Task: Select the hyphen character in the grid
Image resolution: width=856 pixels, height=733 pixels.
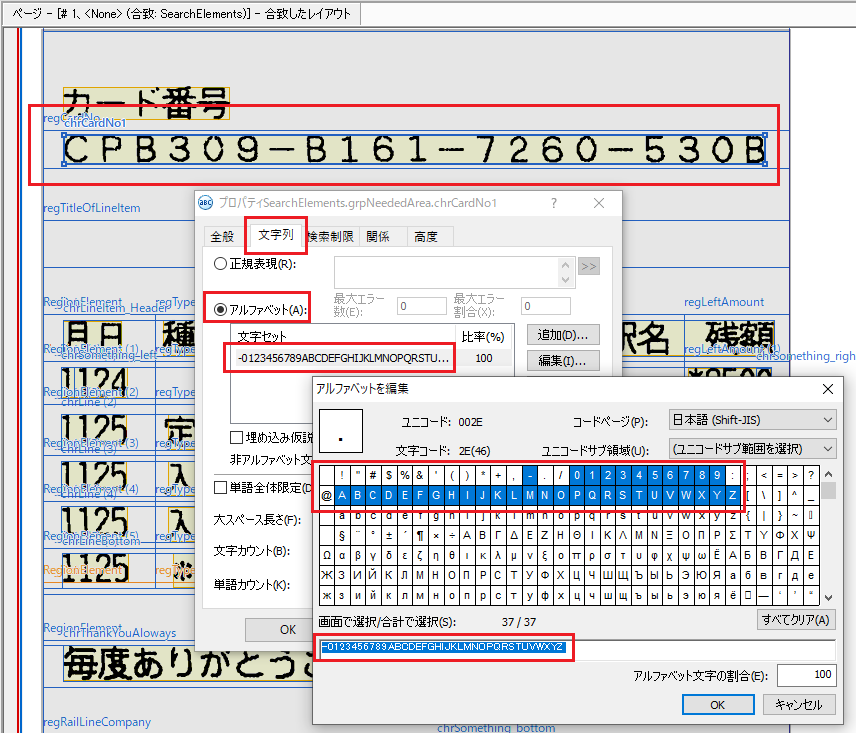Action: pos(530,475)
